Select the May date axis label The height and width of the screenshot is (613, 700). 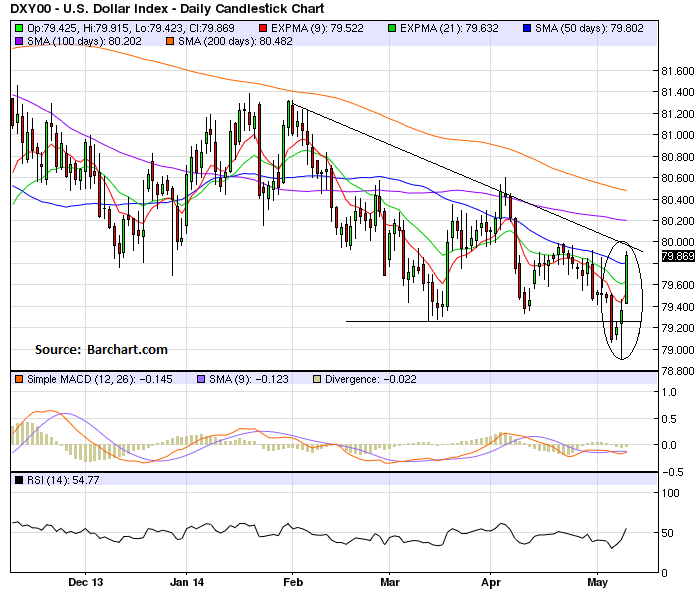pyautogui.click(x=597, y=582)
